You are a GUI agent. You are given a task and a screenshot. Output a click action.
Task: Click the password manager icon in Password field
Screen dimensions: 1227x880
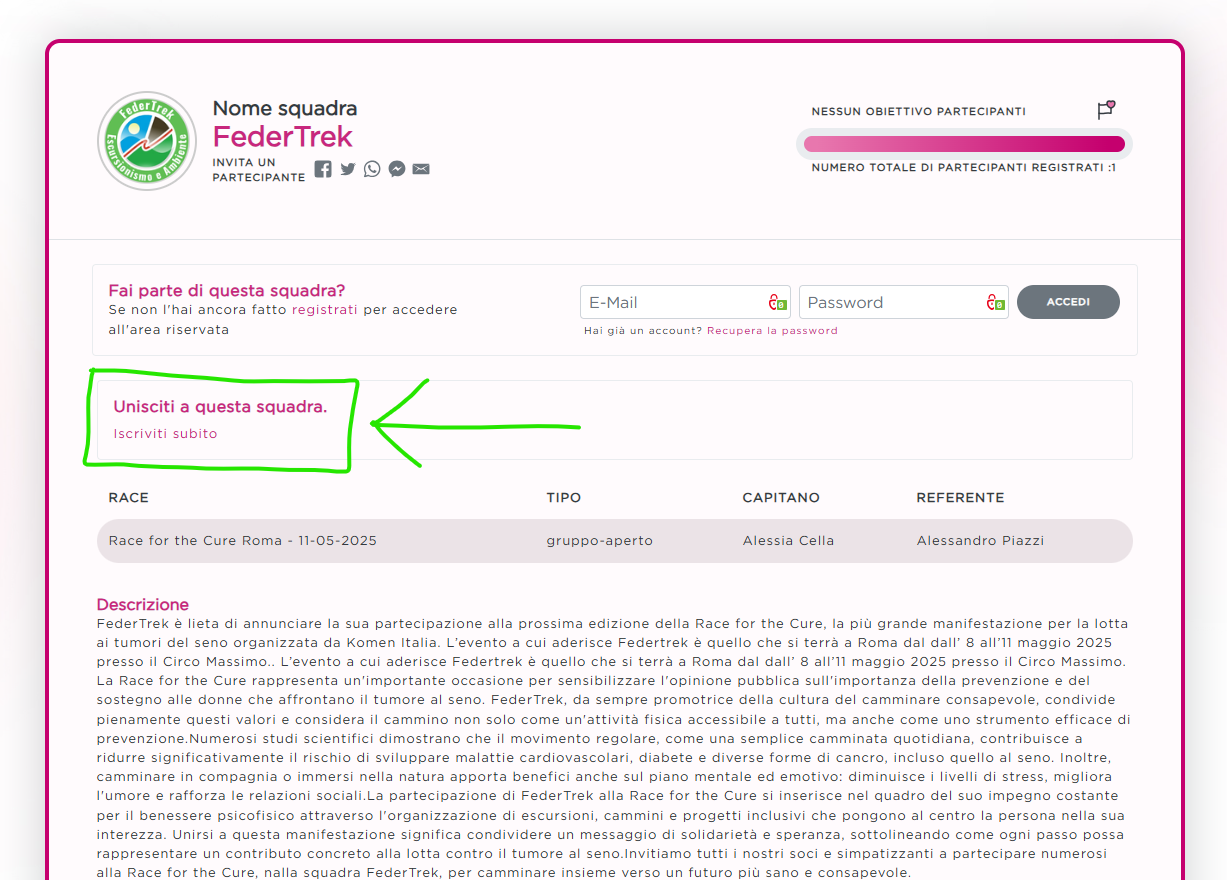[996, 302]
